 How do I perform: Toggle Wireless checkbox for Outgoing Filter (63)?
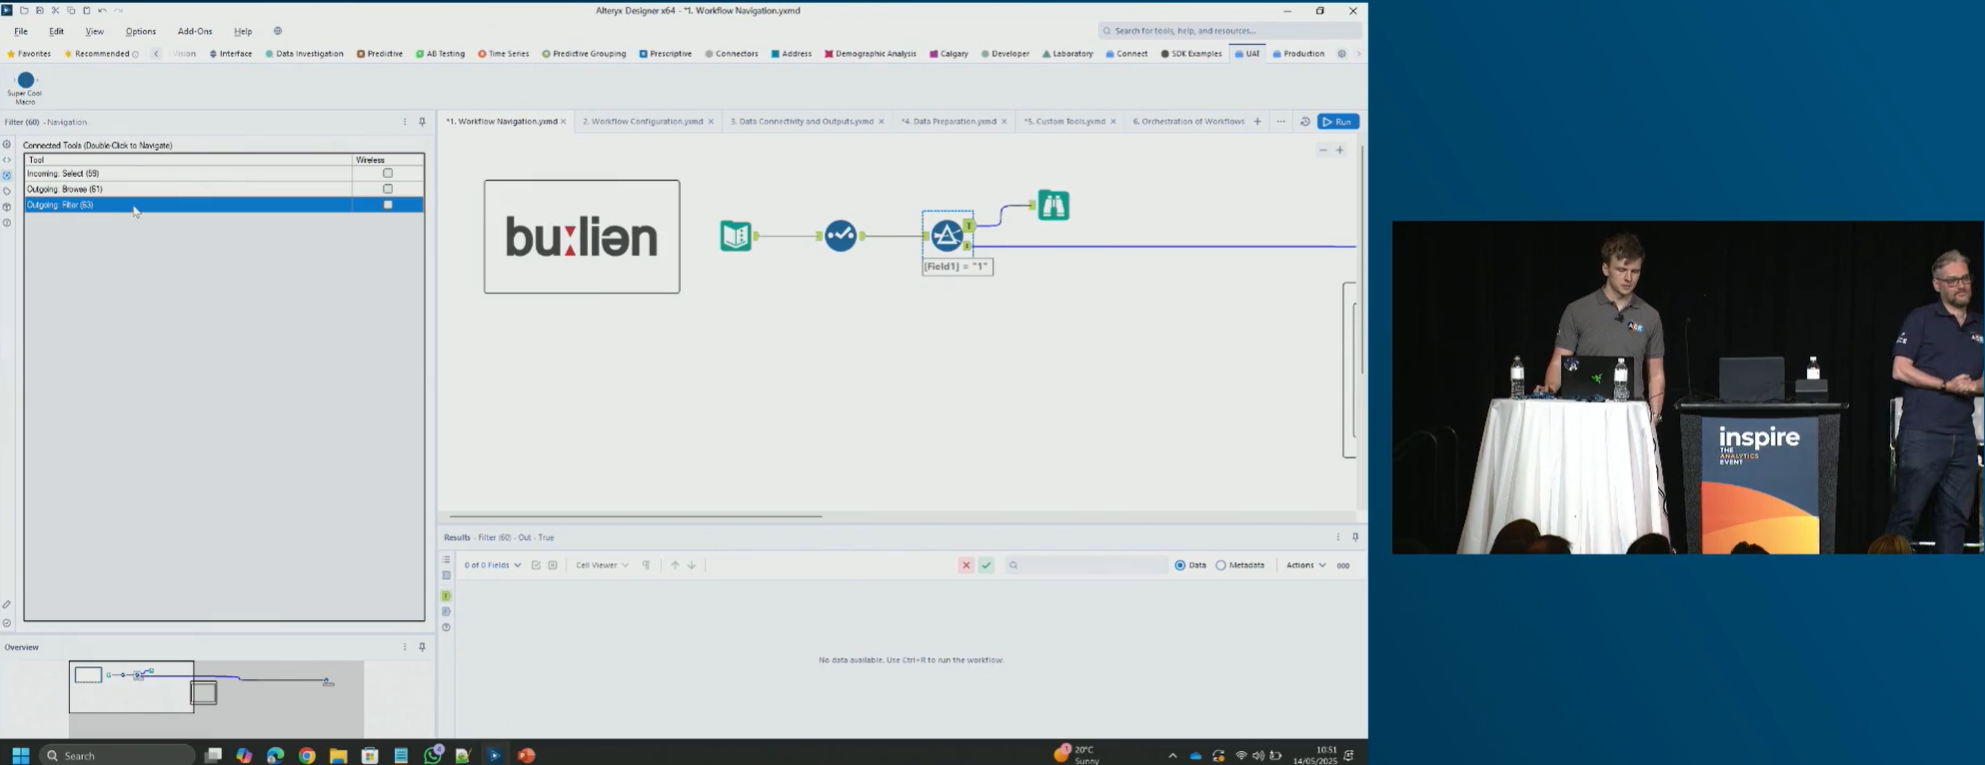[388, 205]
